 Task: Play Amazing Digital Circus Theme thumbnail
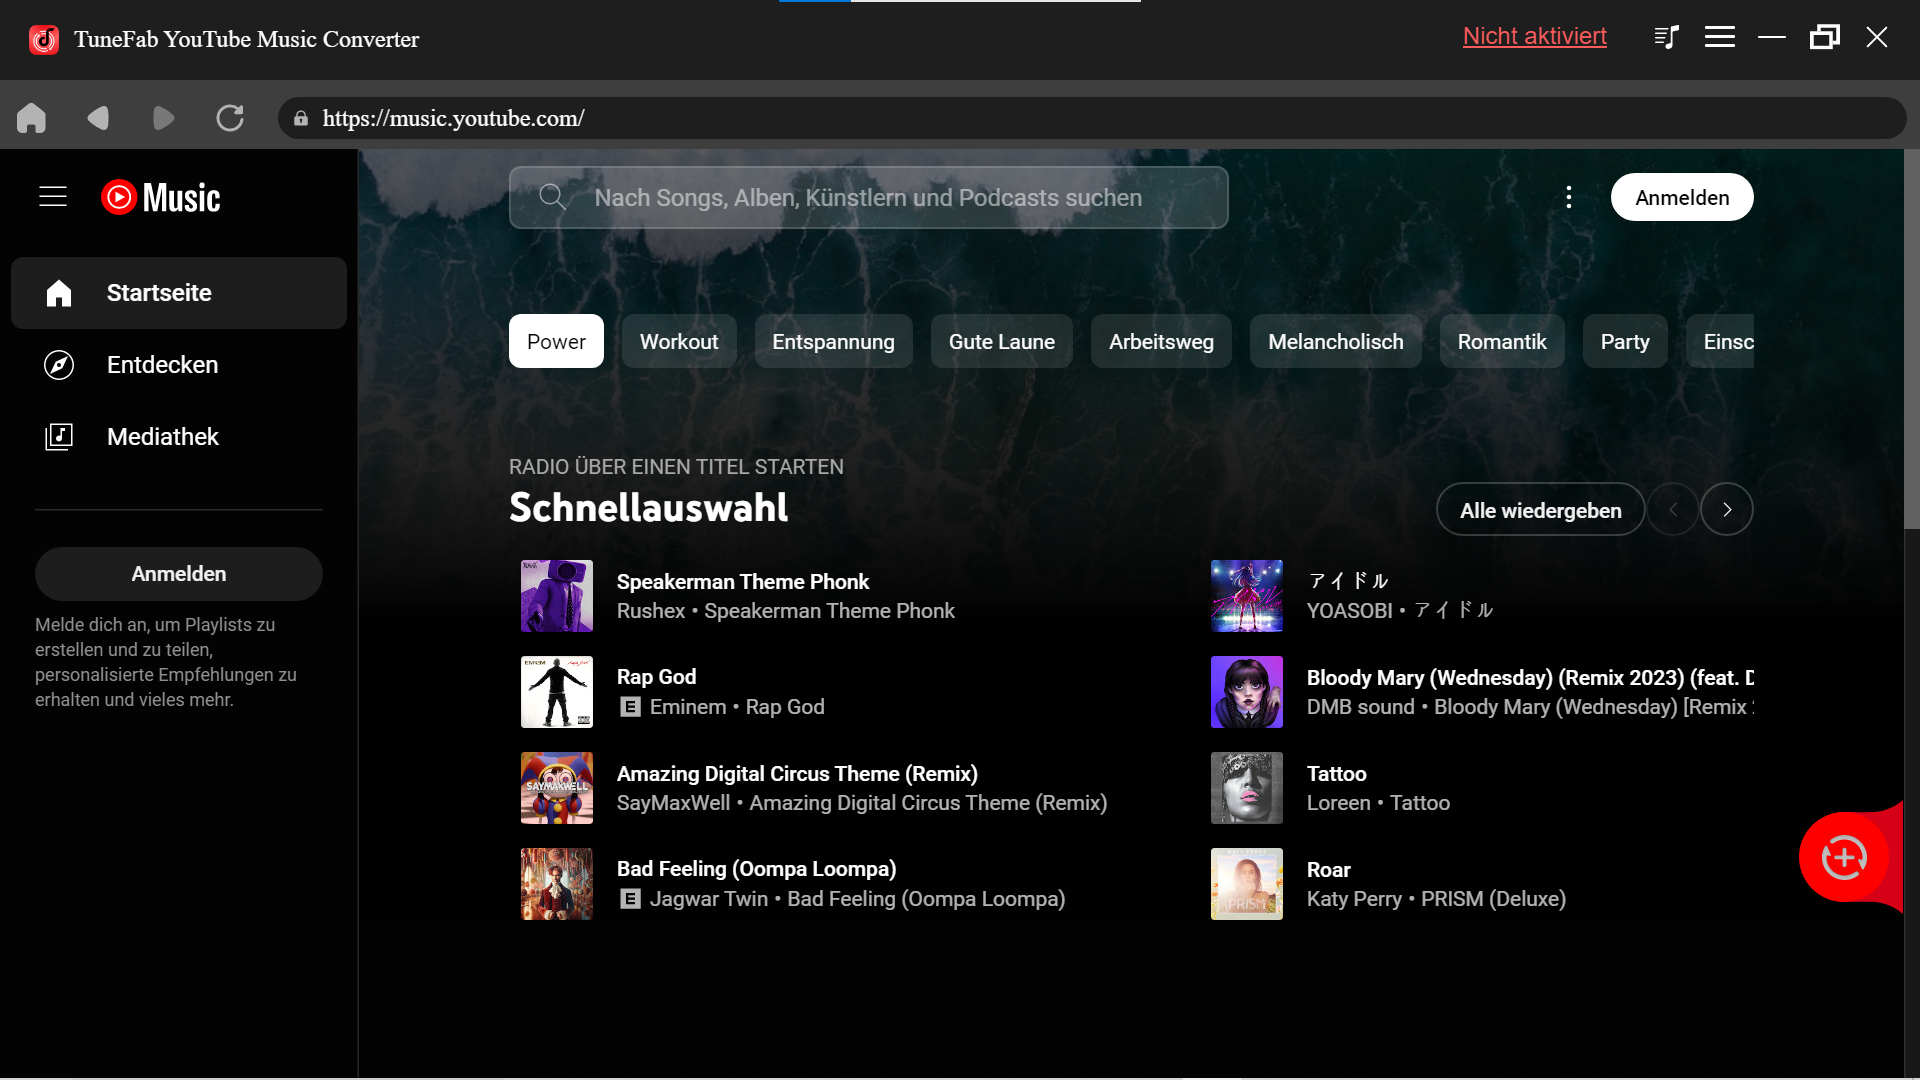tap(557, 788)
